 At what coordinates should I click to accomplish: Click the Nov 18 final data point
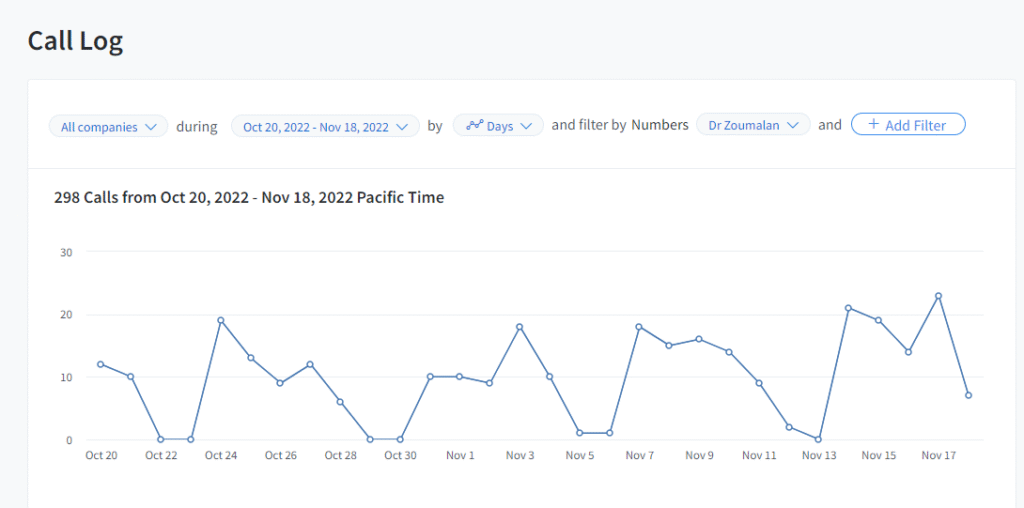tap(968, 395)
